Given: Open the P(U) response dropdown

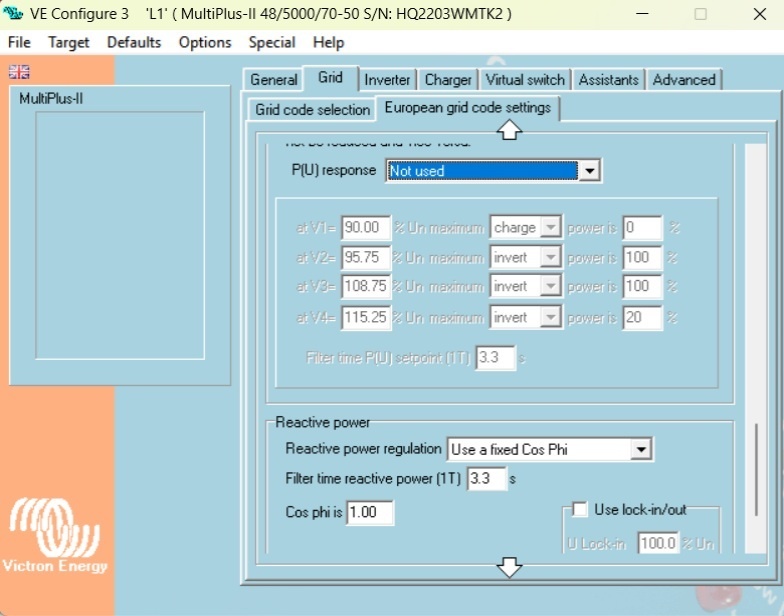Looking at the screenshot, I should (590, 171).
